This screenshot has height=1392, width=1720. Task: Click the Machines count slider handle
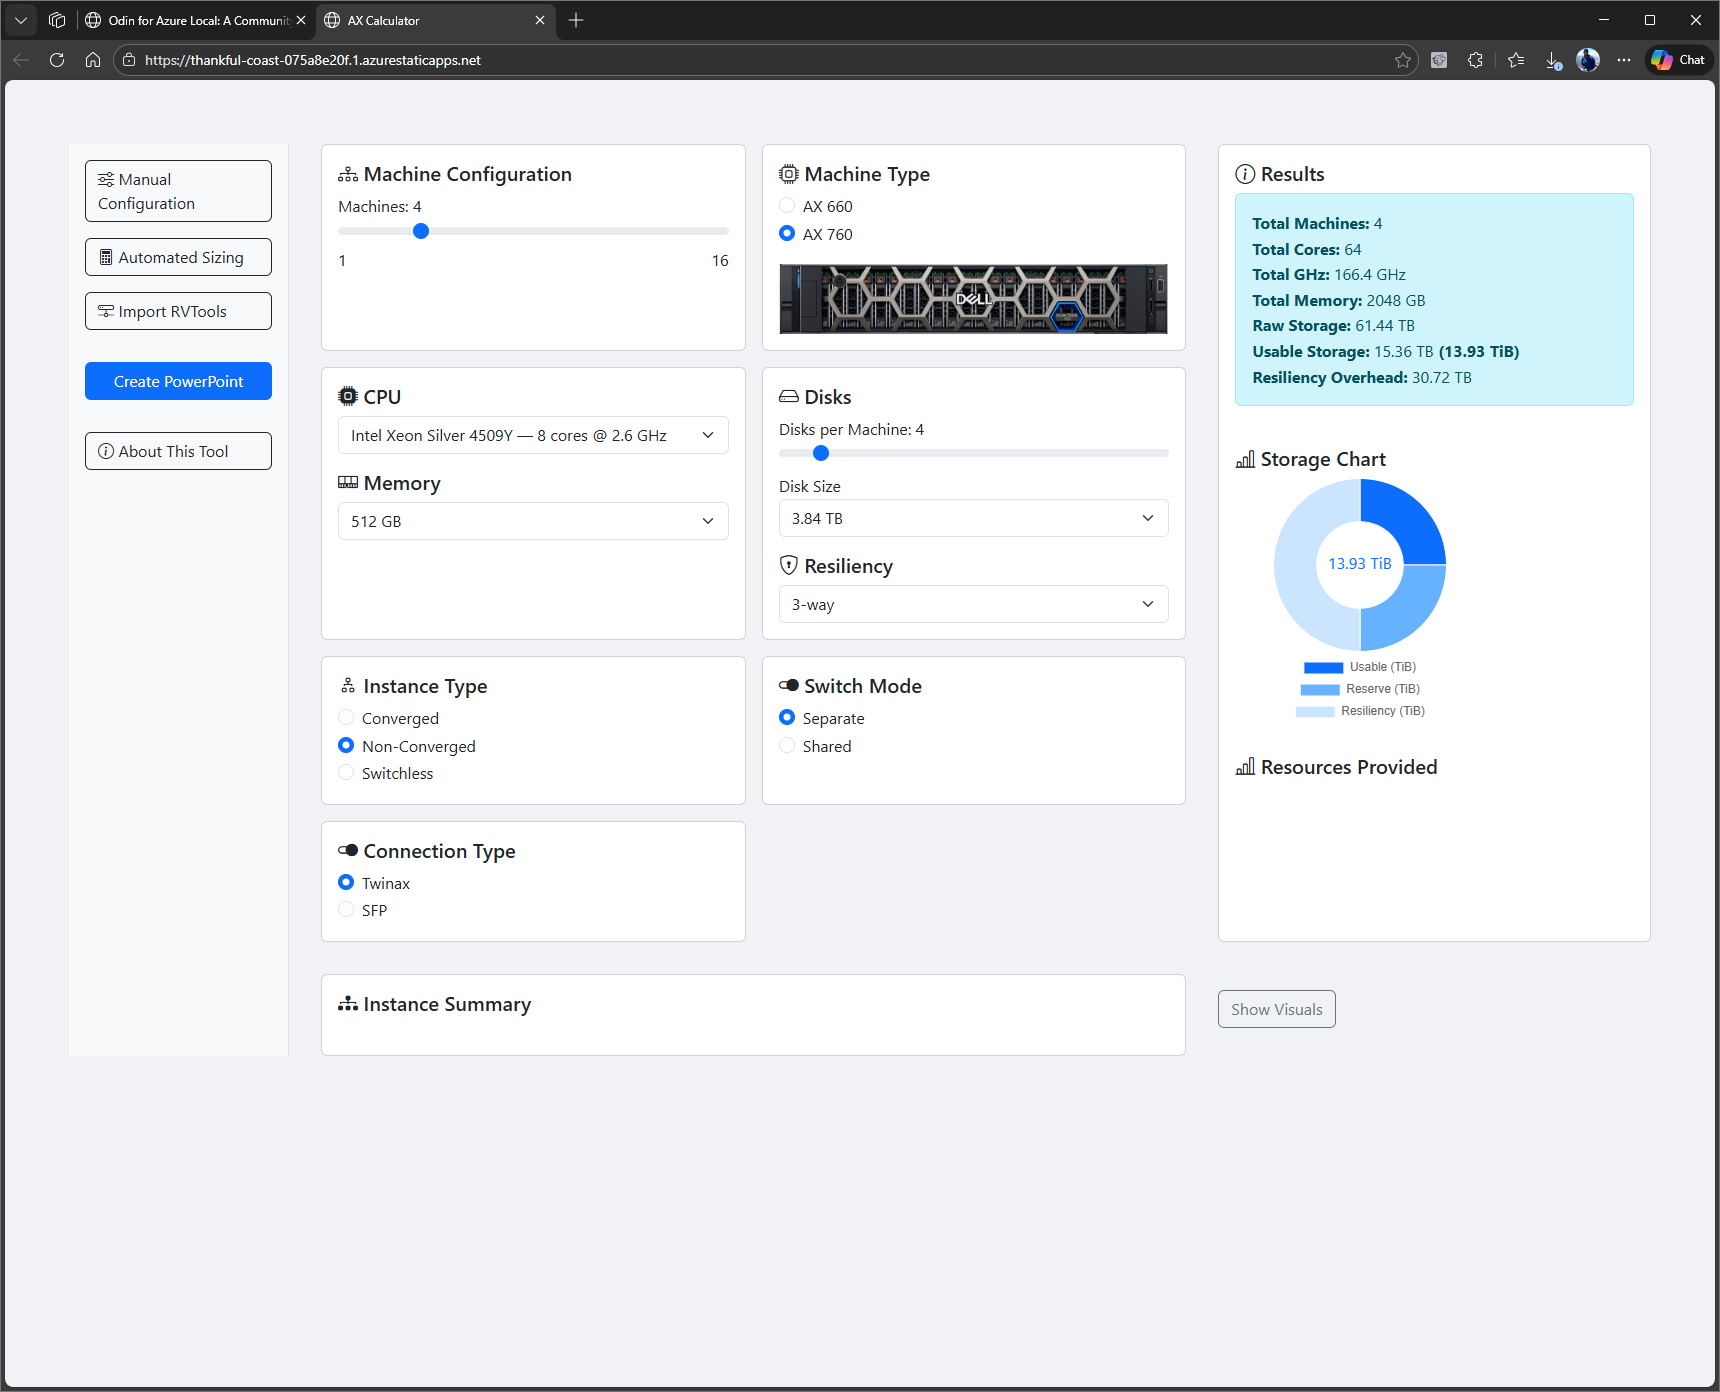click(x=421, y=231)
